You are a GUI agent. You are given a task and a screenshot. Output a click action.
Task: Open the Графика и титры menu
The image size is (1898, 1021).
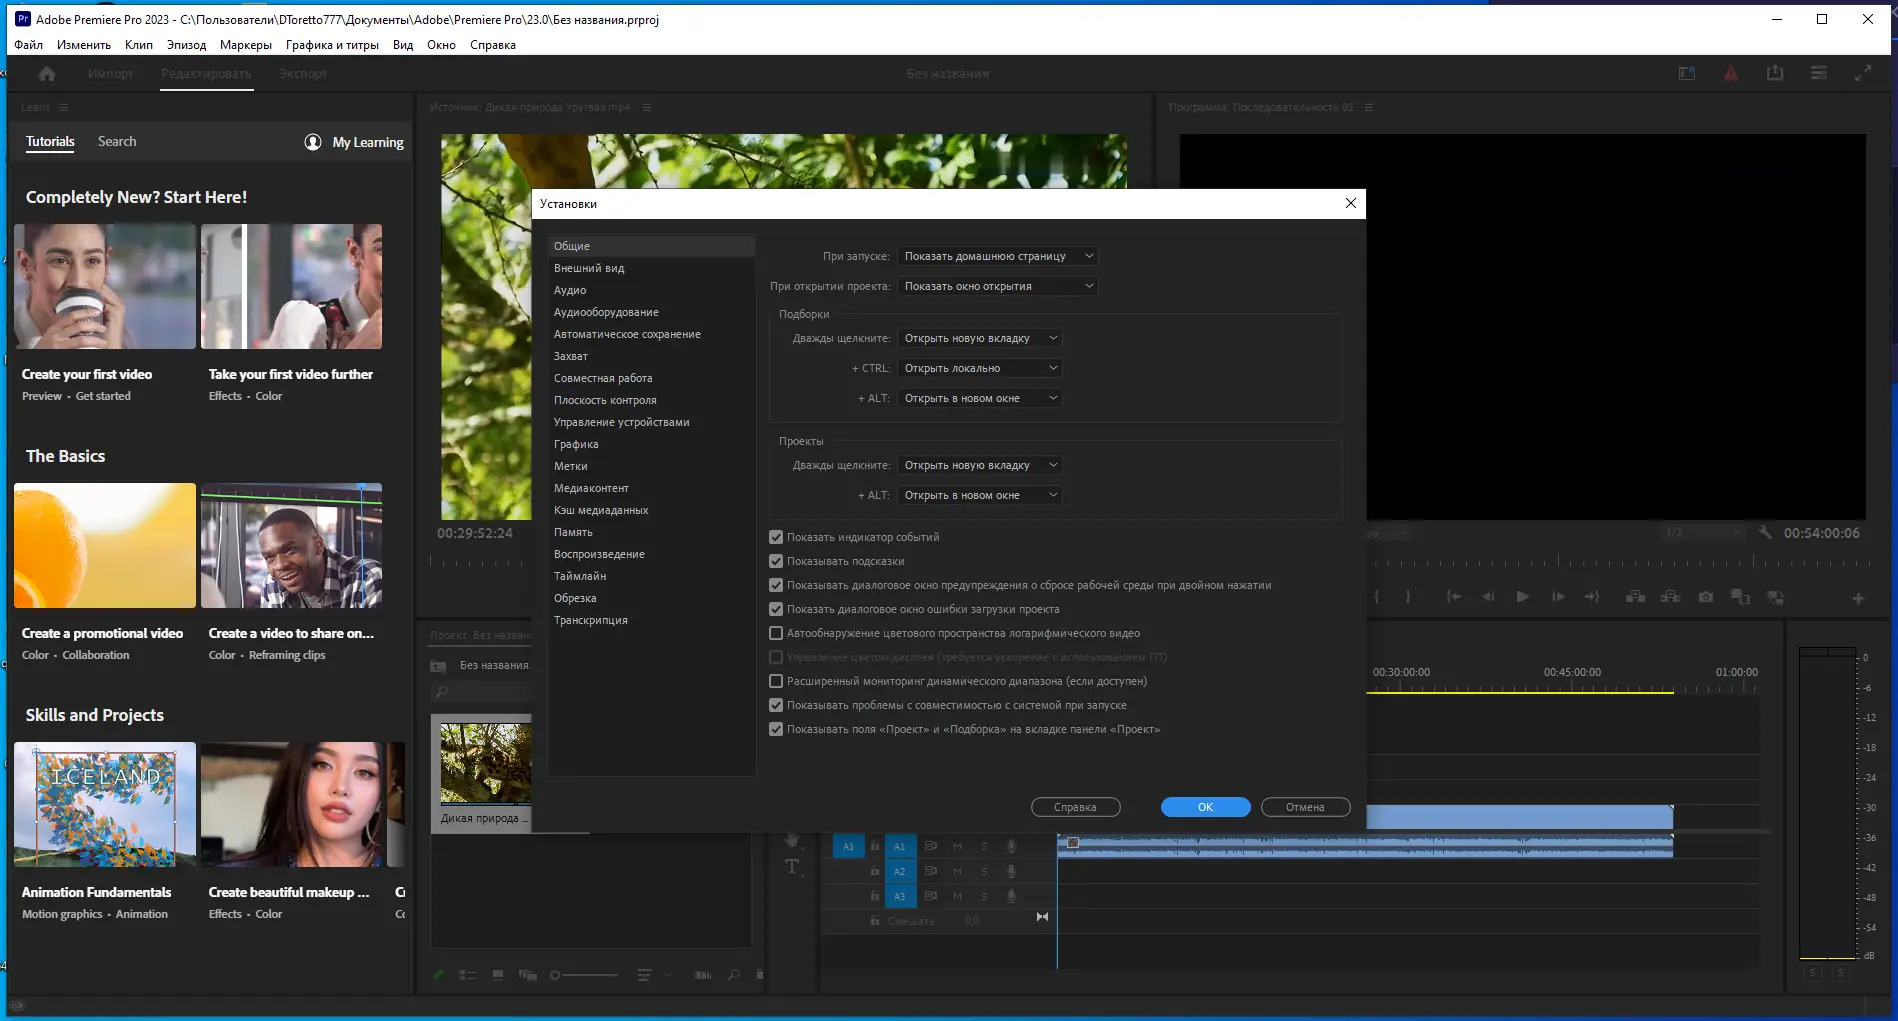(332, 45)
